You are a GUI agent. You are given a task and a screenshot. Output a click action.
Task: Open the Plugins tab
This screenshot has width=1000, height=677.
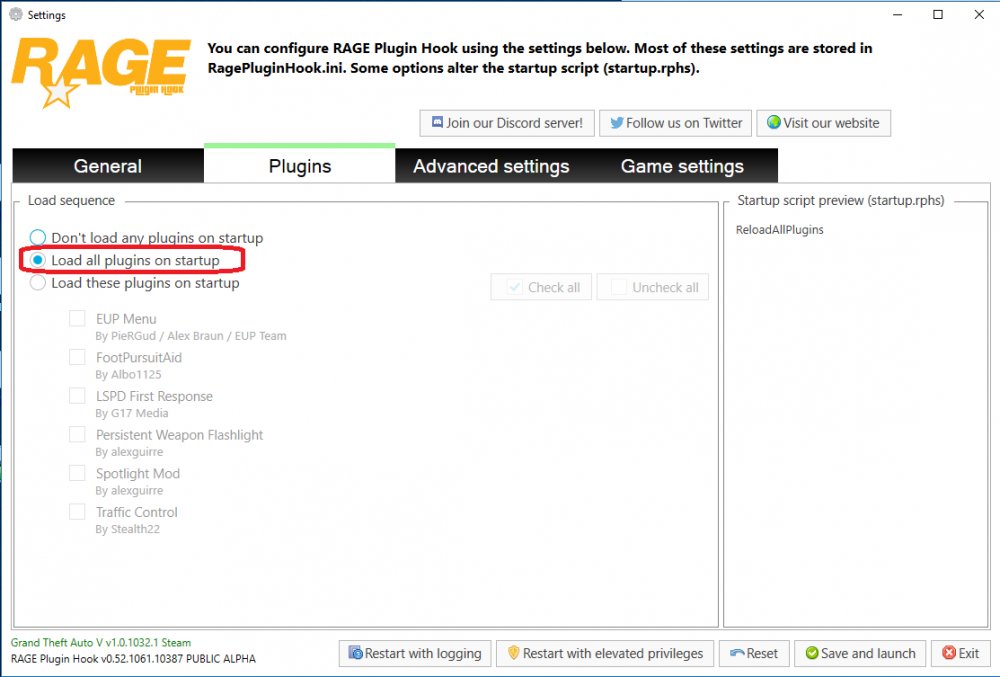pos(300,166)
